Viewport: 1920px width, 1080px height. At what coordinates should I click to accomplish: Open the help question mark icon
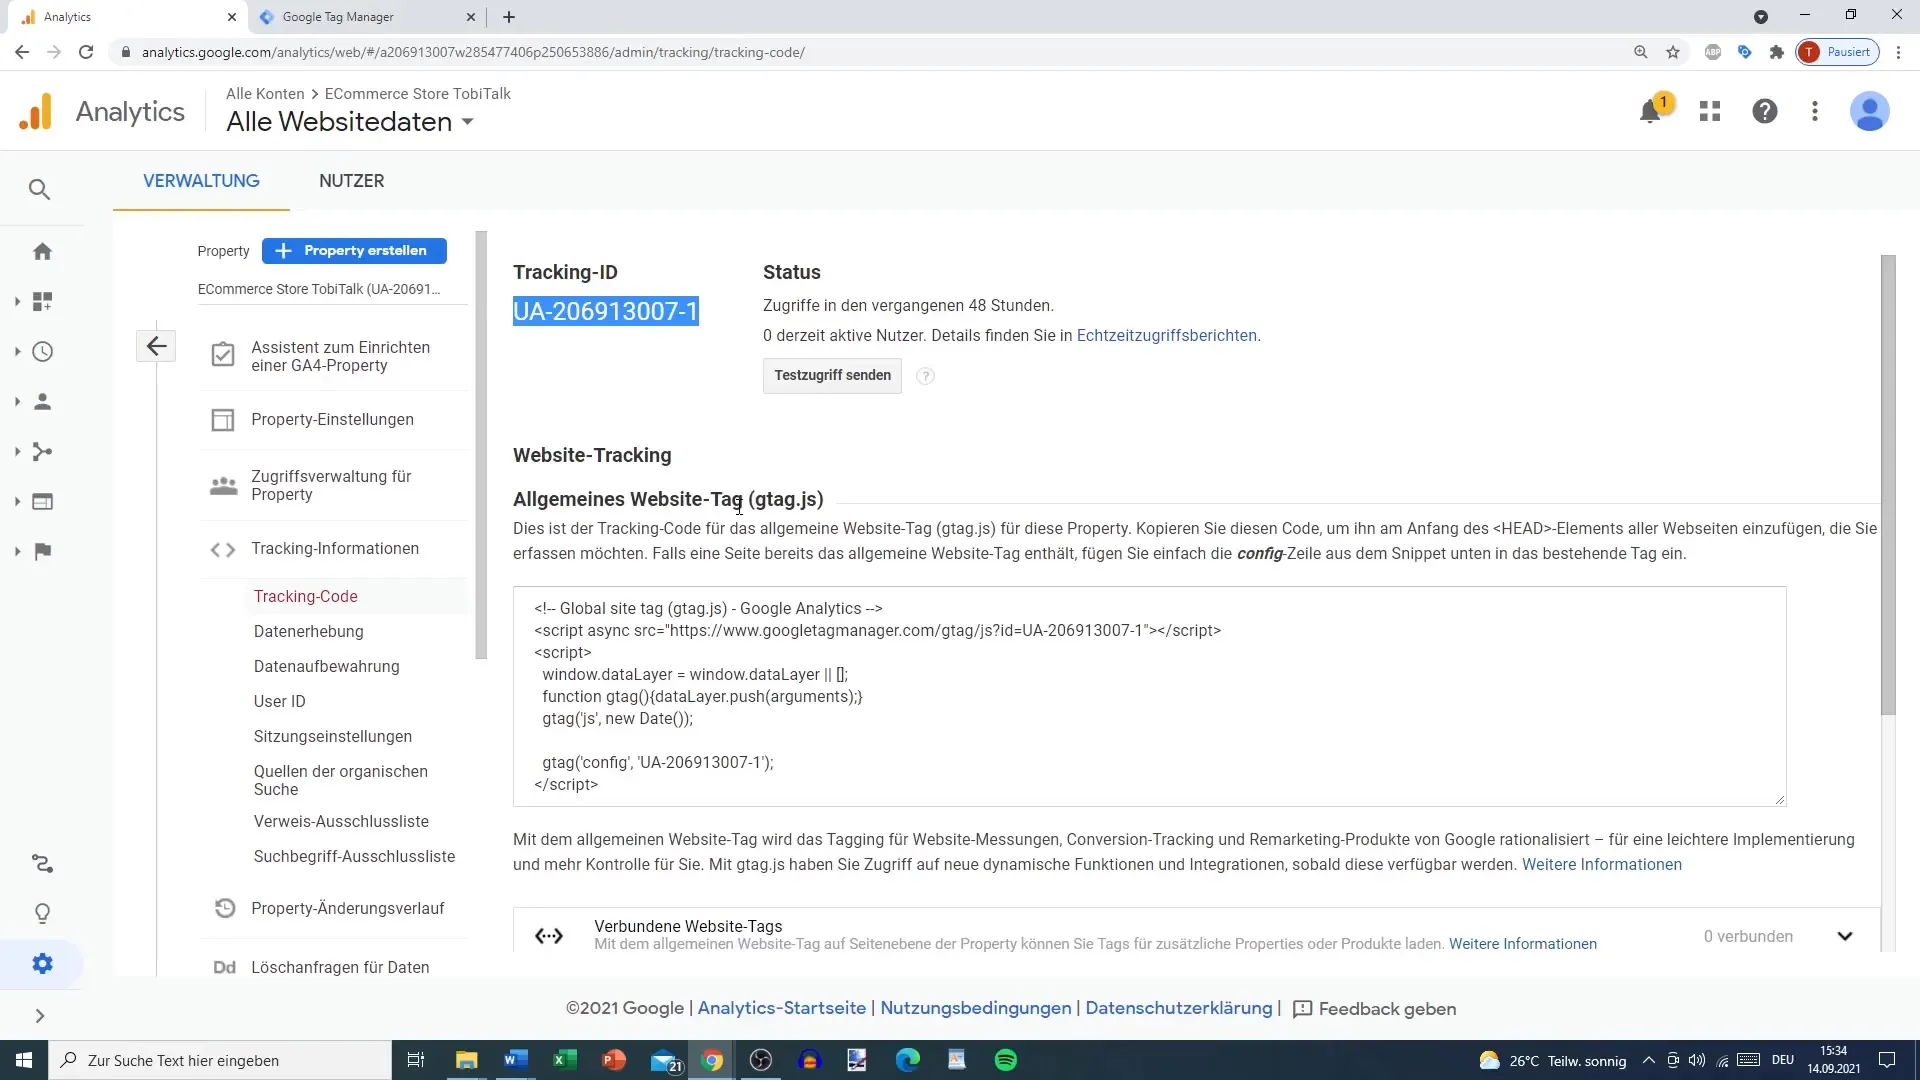(x=1765, y=111)
